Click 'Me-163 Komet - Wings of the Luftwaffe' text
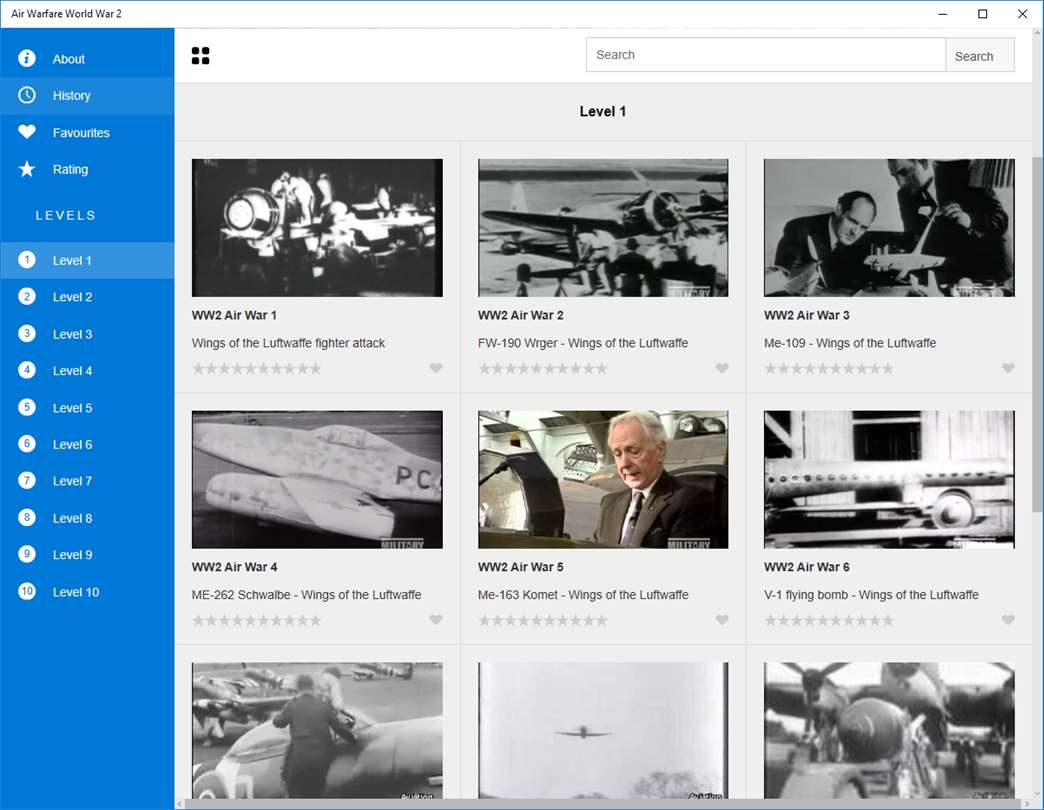1044x810 pixels. pos(583,594)
